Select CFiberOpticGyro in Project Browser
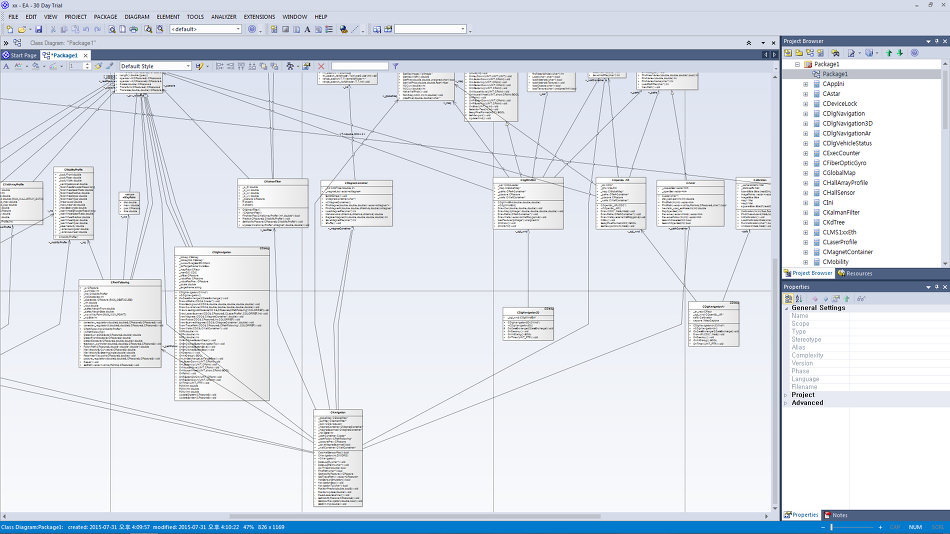The image size is (950, 534). [x=844, y=163]
